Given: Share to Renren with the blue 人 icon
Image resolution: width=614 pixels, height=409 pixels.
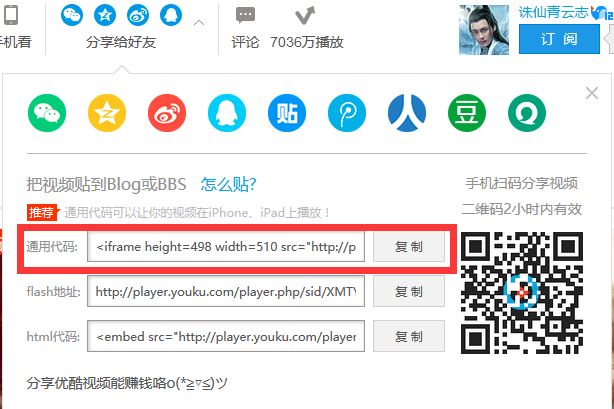Looking at the screenshot, I should click(x=407, y=113).
